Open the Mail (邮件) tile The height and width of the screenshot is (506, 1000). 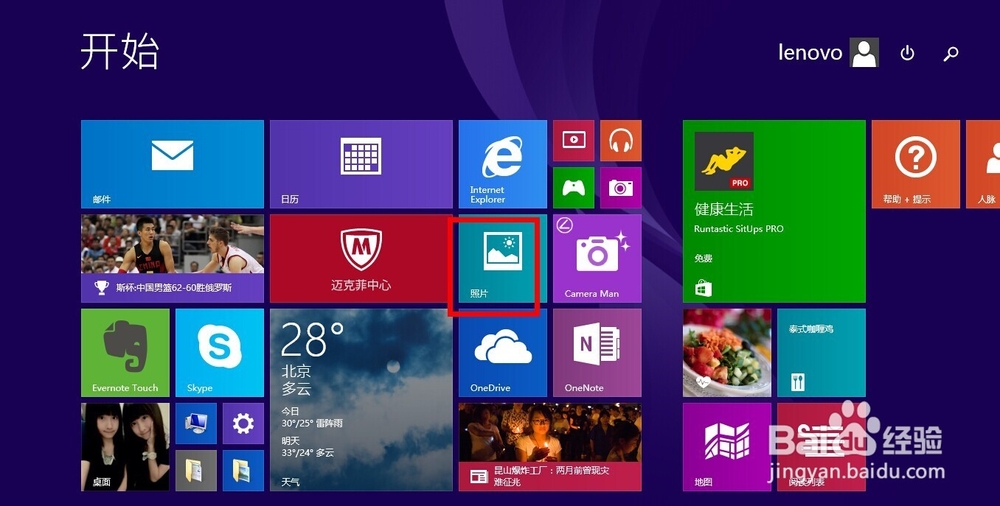pos(172,164)
